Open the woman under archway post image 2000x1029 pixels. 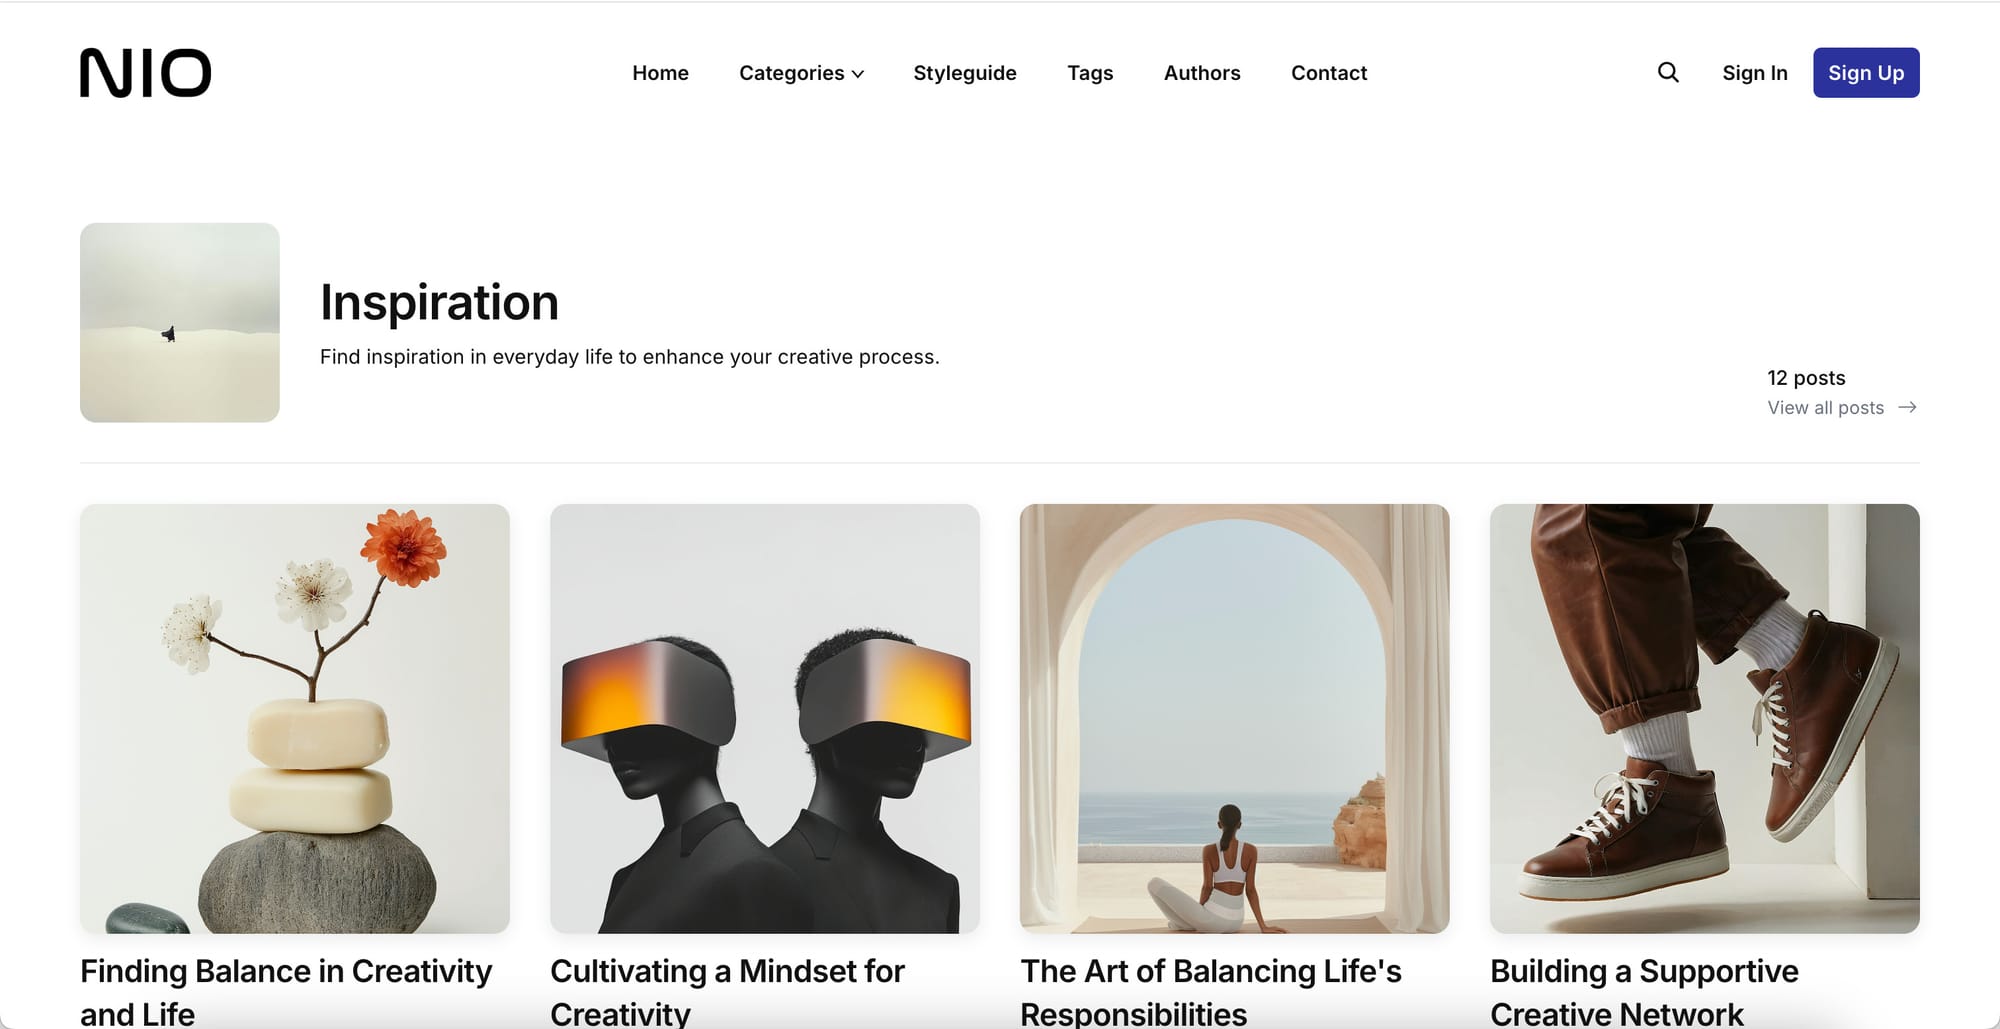pos(1235,719)
